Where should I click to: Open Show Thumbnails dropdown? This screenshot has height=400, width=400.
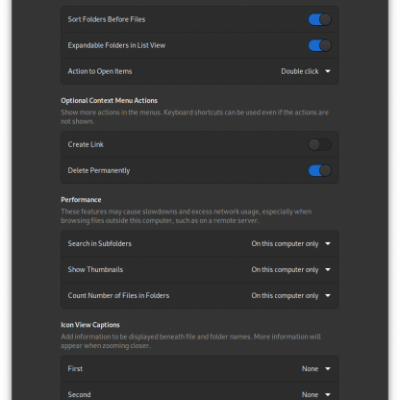(291, 270)
